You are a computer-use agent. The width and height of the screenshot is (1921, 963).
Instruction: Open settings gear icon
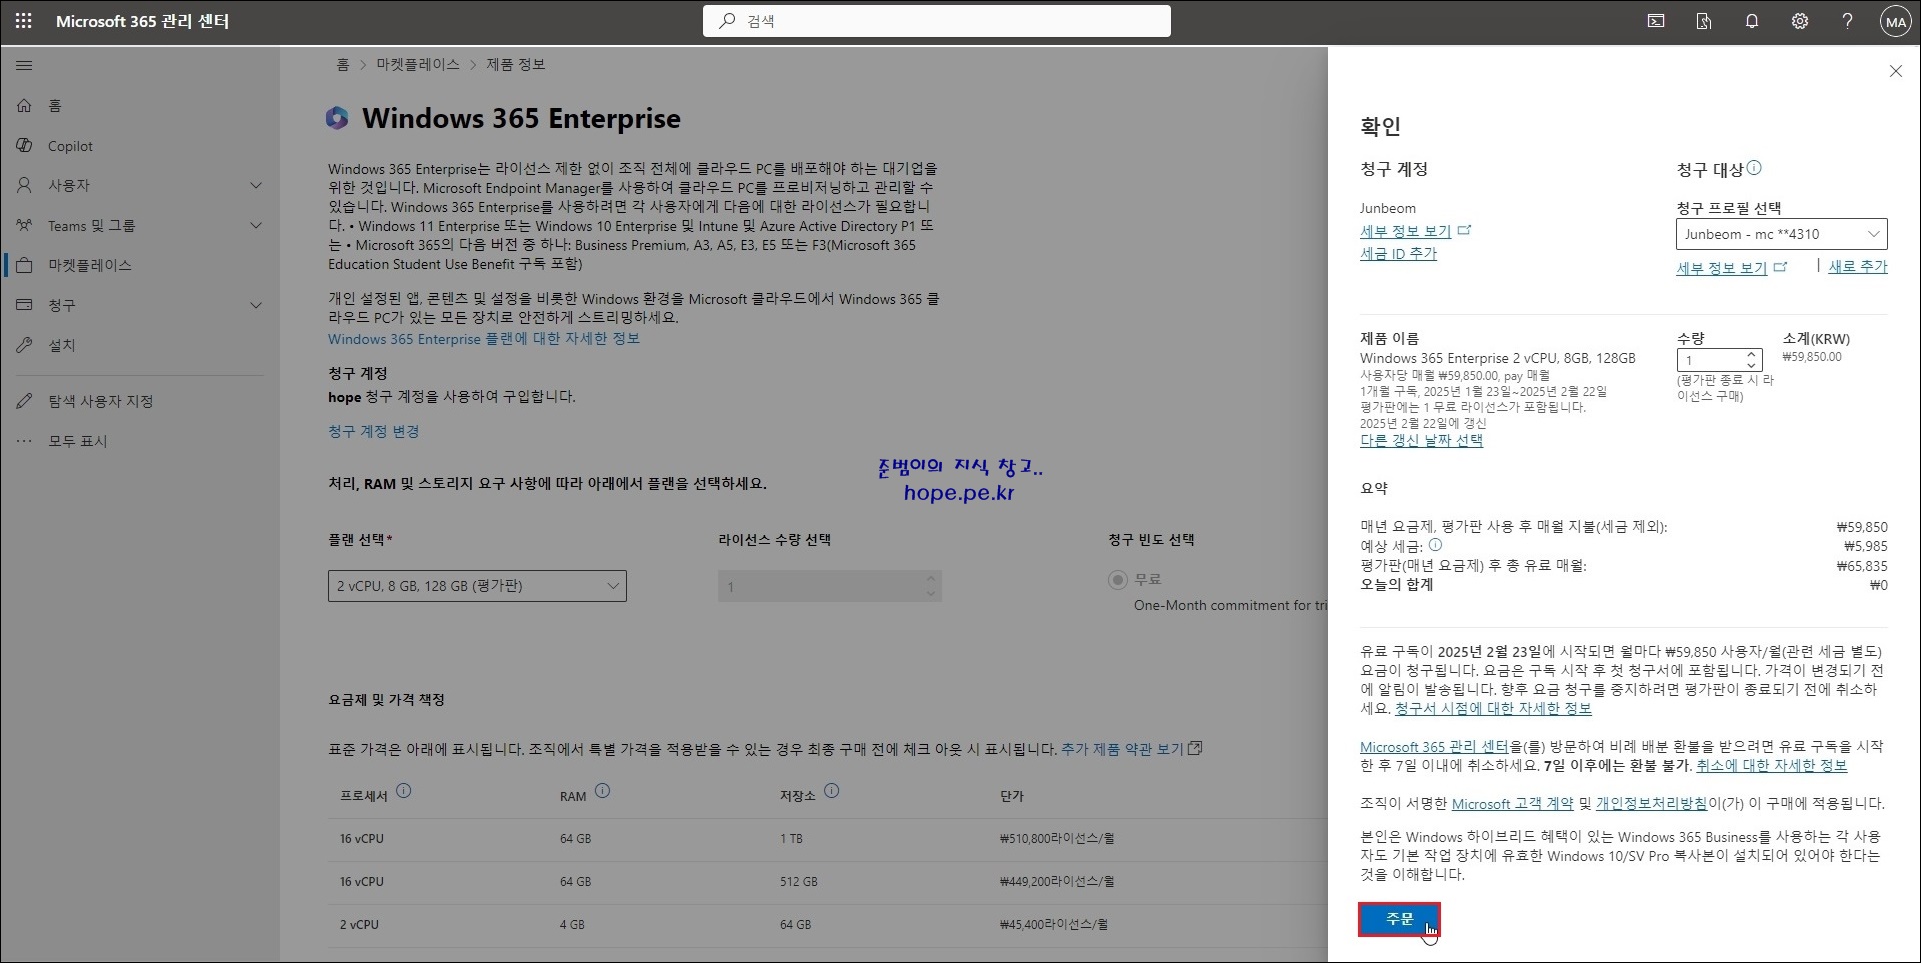pyautogui.click(x=1800, y=21)
